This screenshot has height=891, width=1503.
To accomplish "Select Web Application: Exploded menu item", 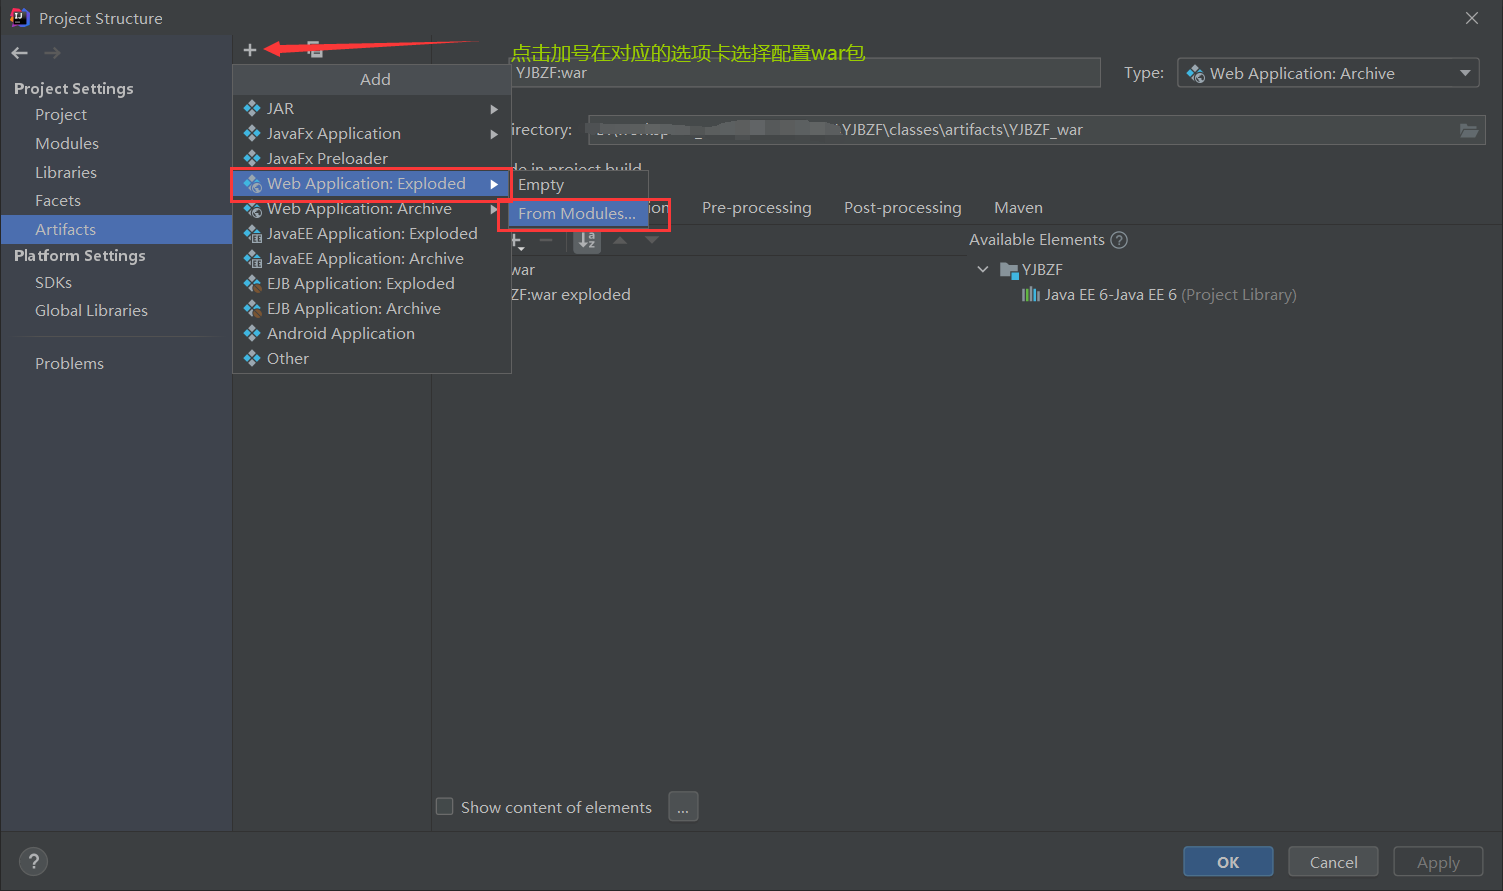I will 372,184.
